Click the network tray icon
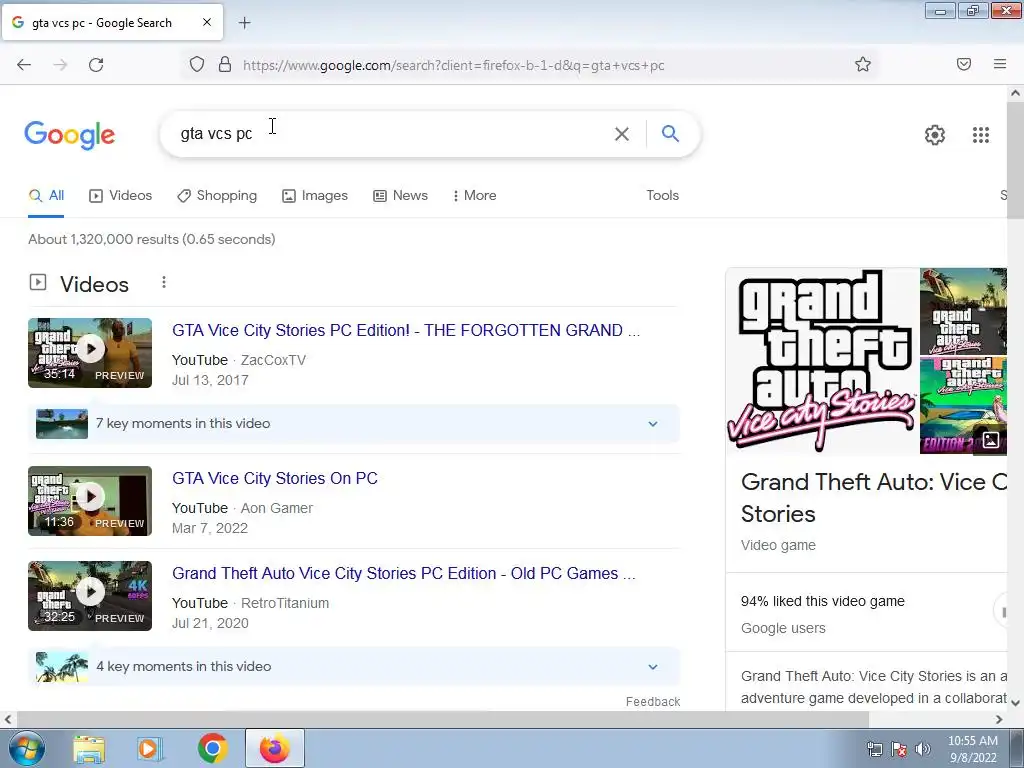1024x768 pixels. pyautogui.click(x=874, y=749)
